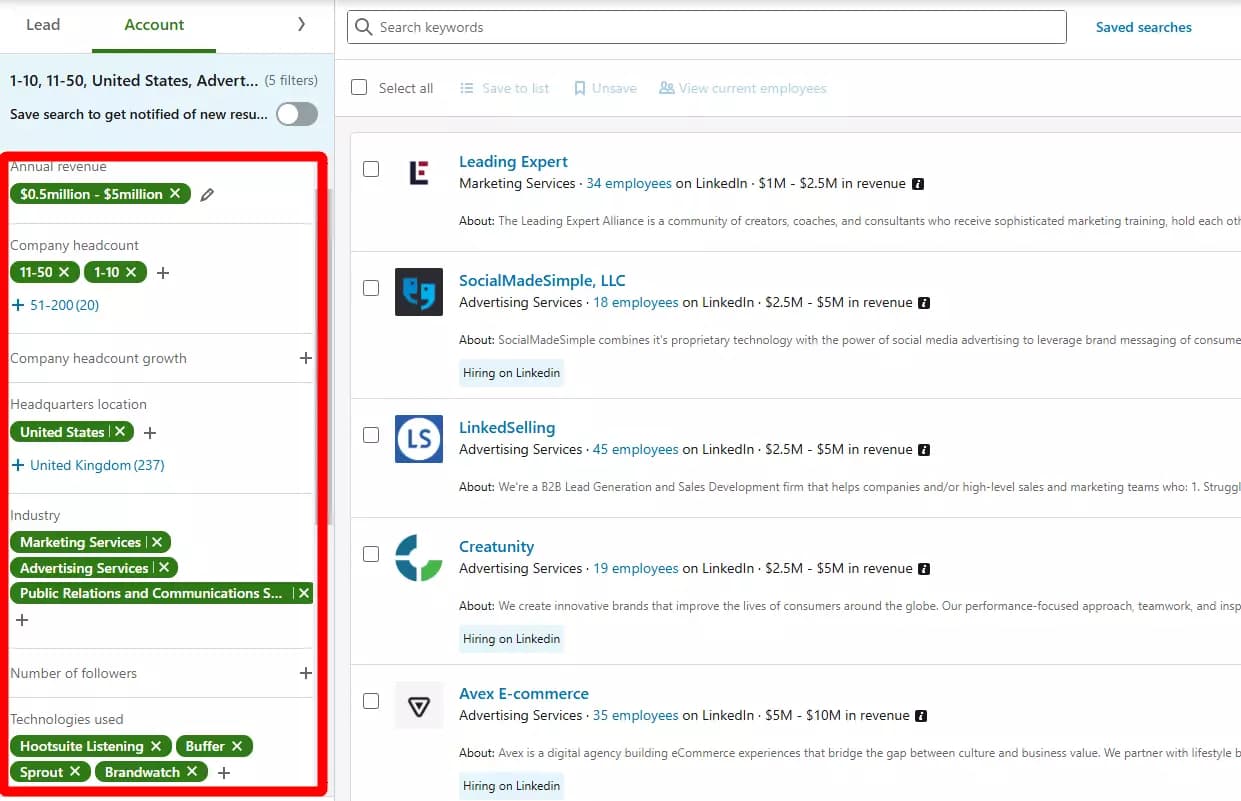Click LinkedSelling LS logo thumbnail
This screenshot has width=1241, height=801.
pos(419,439)
